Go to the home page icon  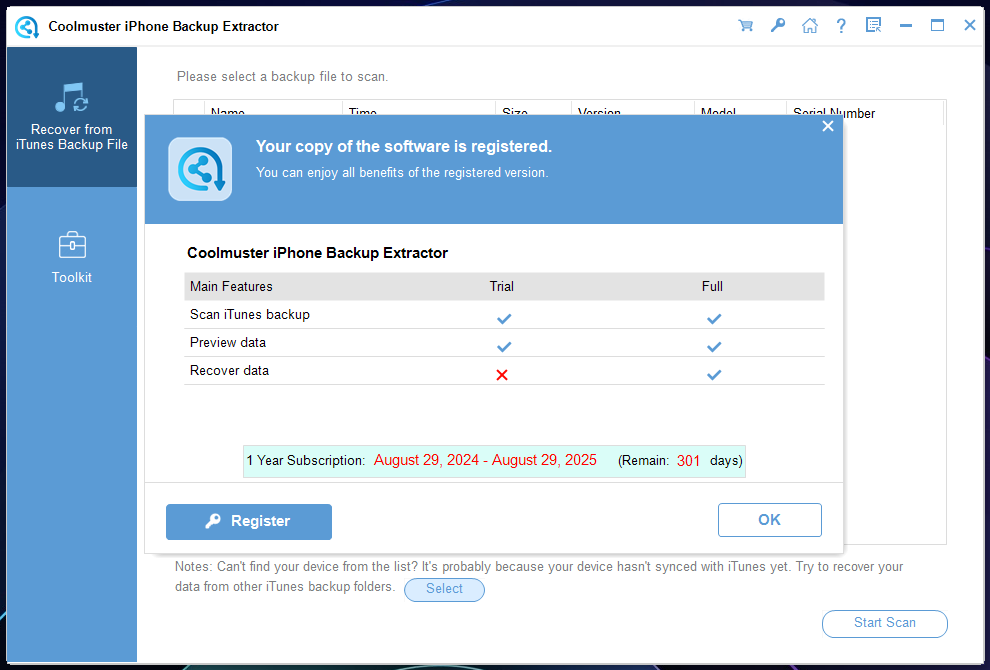pyautogui.click(x=809, y=26)
